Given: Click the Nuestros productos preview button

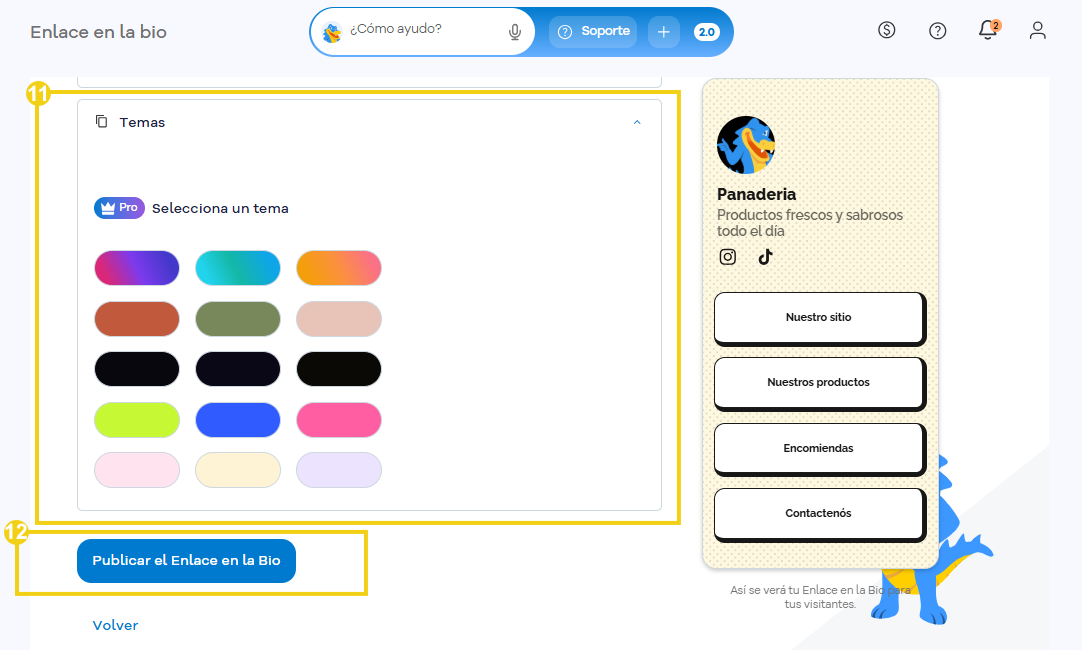Looking at the screenshot, I should click(819, 383).
